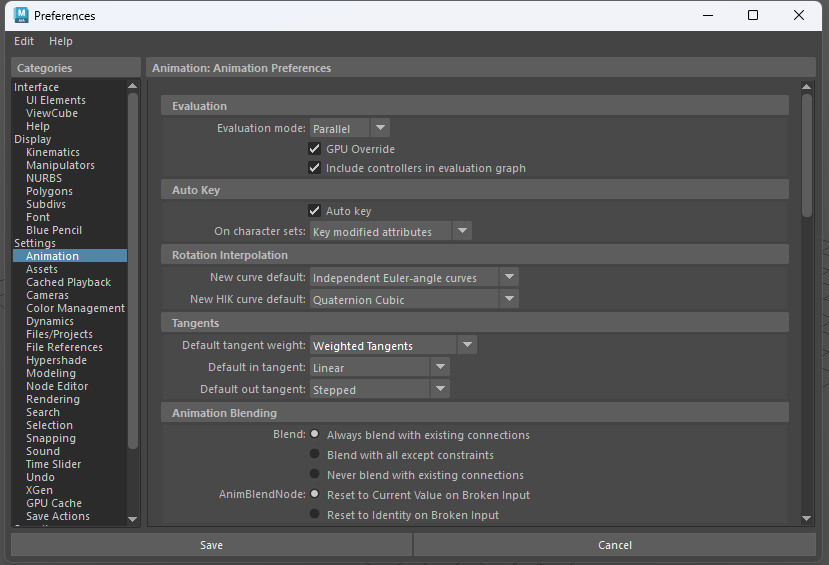The width and height of the screenshot is (829, 565).
Task: Open the Help menu
Action: [x=61, y=41]
